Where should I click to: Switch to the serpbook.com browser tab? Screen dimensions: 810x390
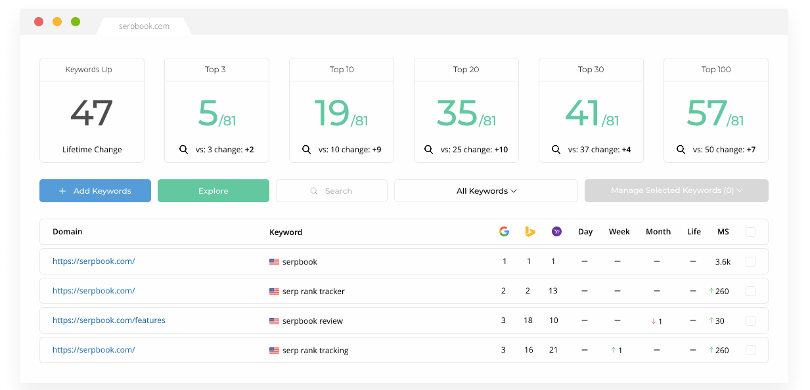point(144,26)
